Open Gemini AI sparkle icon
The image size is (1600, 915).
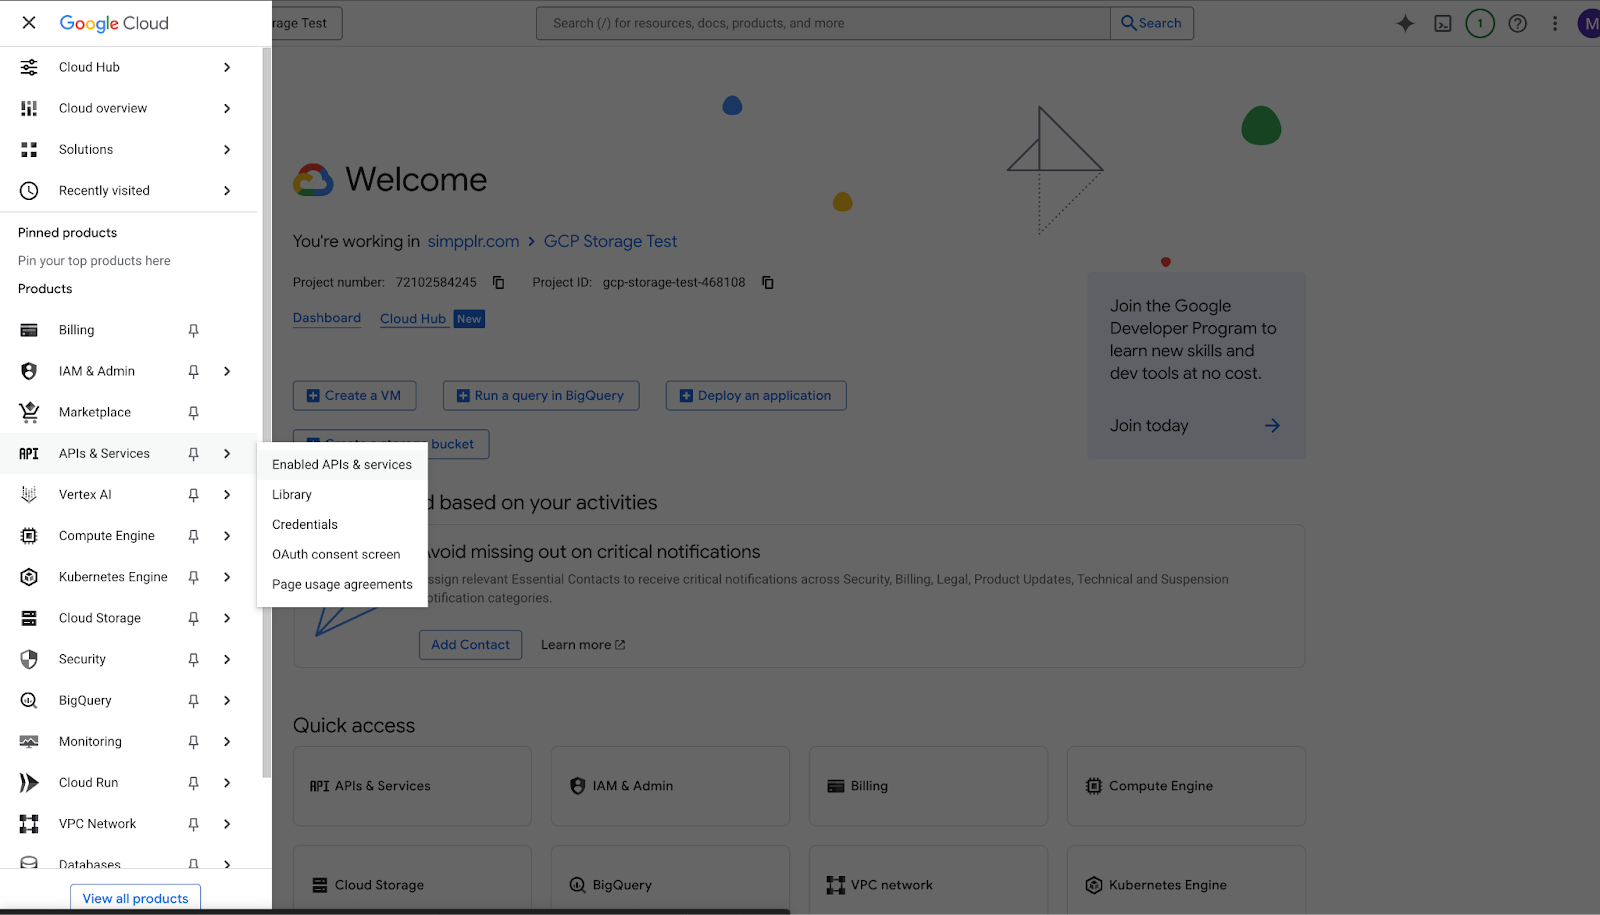pyautogui.click(x=1405, y=23)
